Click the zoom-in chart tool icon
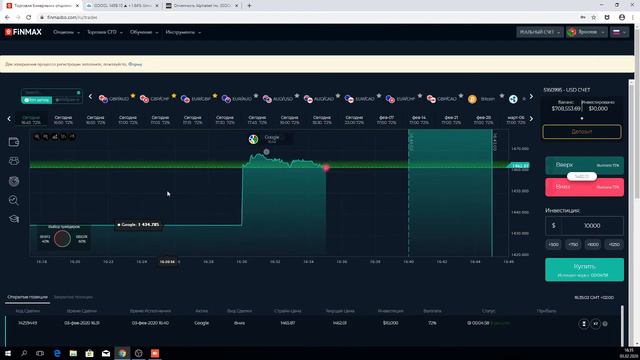 37,137
